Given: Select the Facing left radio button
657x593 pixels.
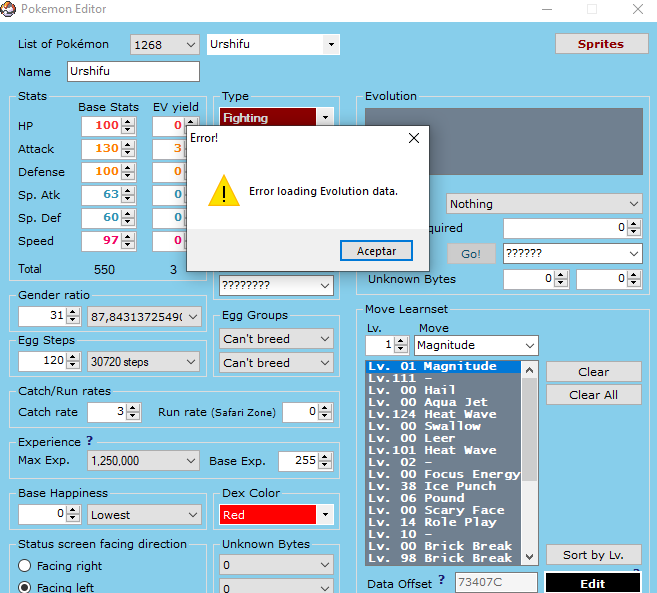Looking at the screenshot, I should (25, 587).
